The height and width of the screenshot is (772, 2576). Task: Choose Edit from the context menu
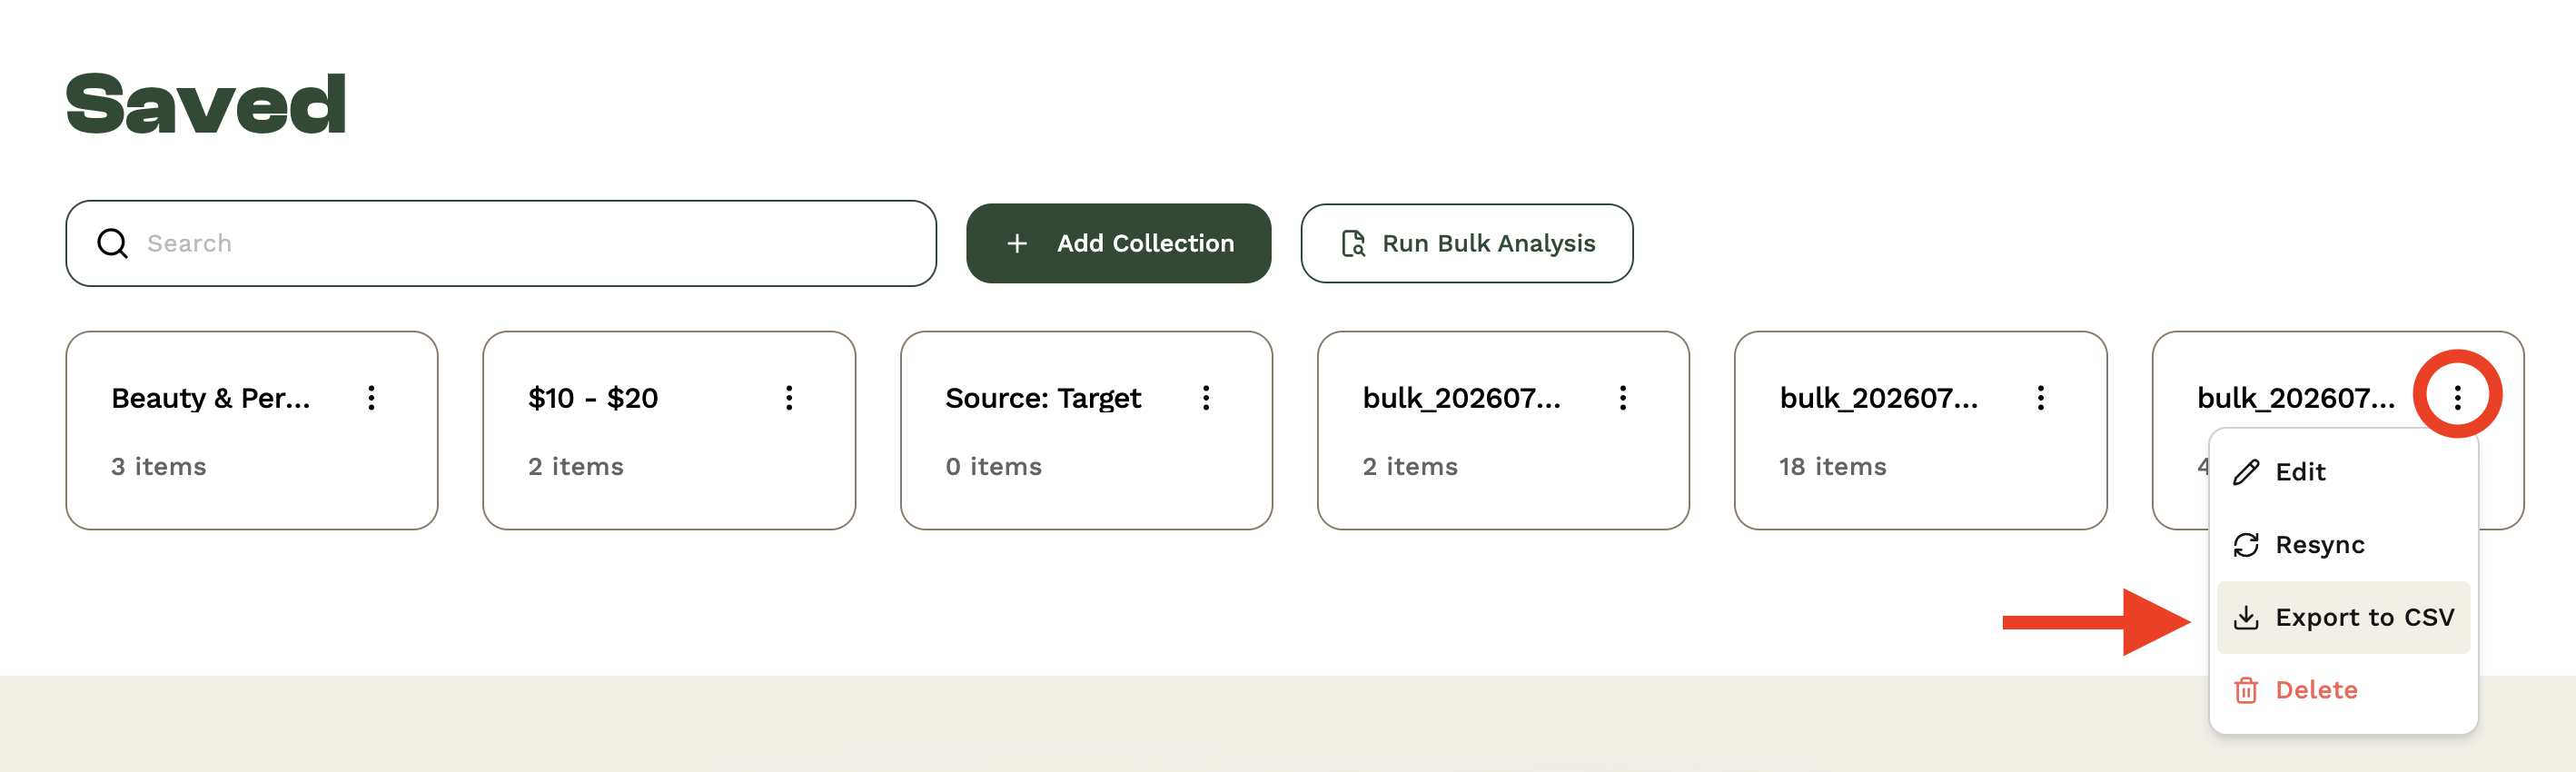coord(2343,472)
